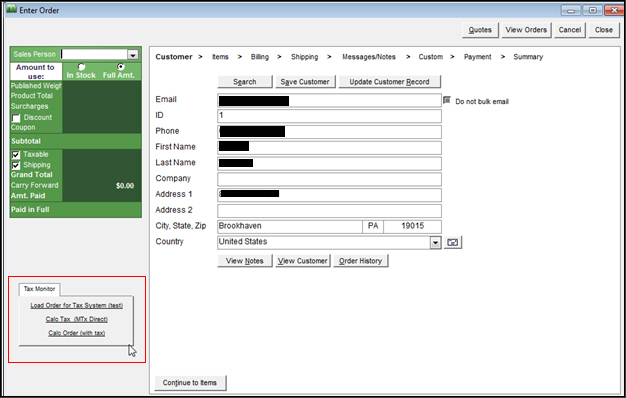Click into the Address 2 field
Image resolution: width=626 pixels, height=398 pixels.
[x=329, y=210]
